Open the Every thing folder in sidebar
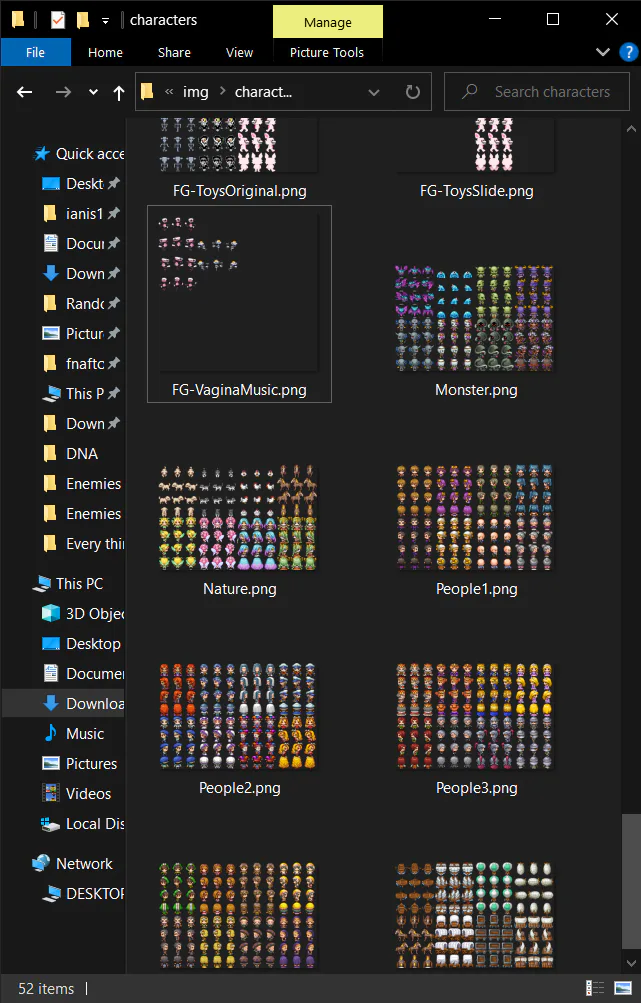Viewport: 641px width, 1003px height. (81, 544)
